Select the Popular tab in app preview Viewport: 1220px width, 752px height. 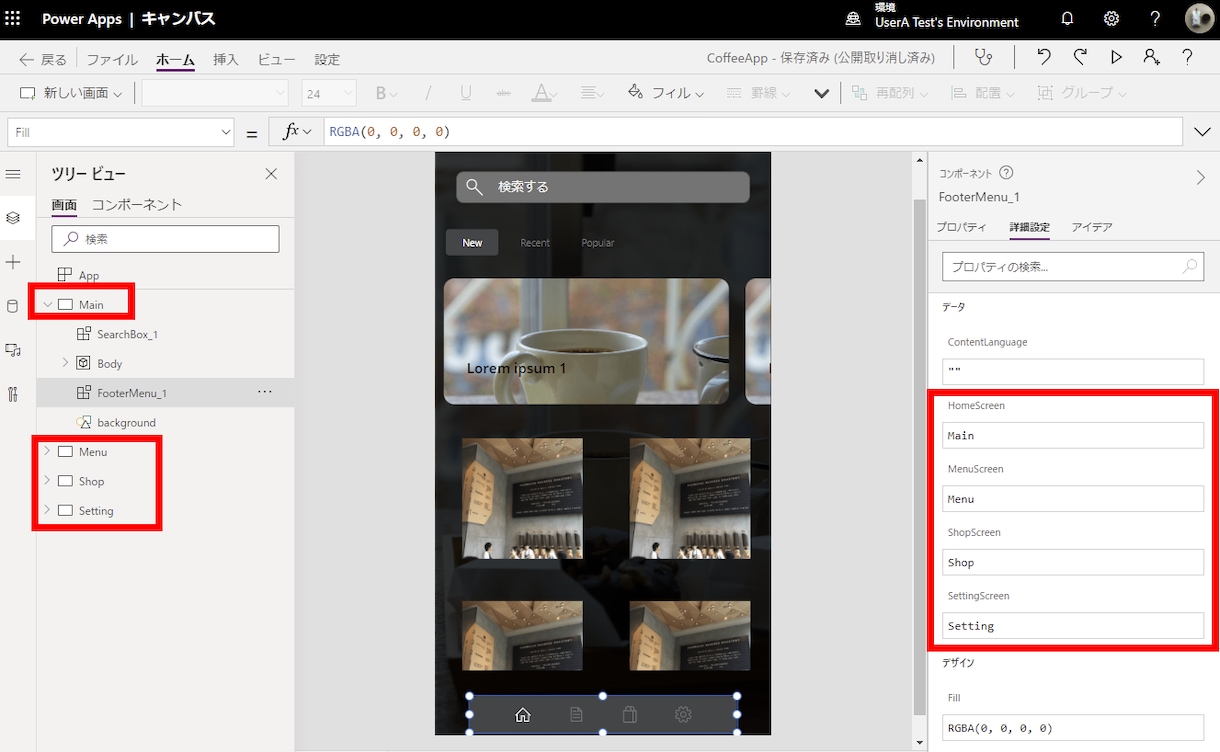(598, 243)
